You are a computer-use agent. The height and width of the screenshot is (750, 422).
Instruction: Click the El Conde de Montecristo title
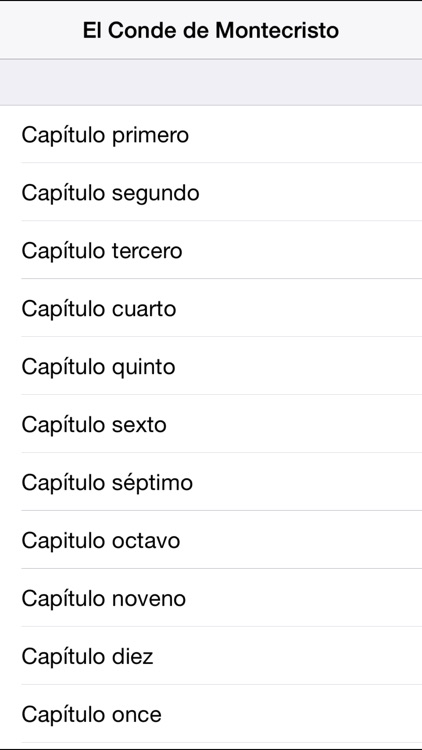(x=211, y=31)
